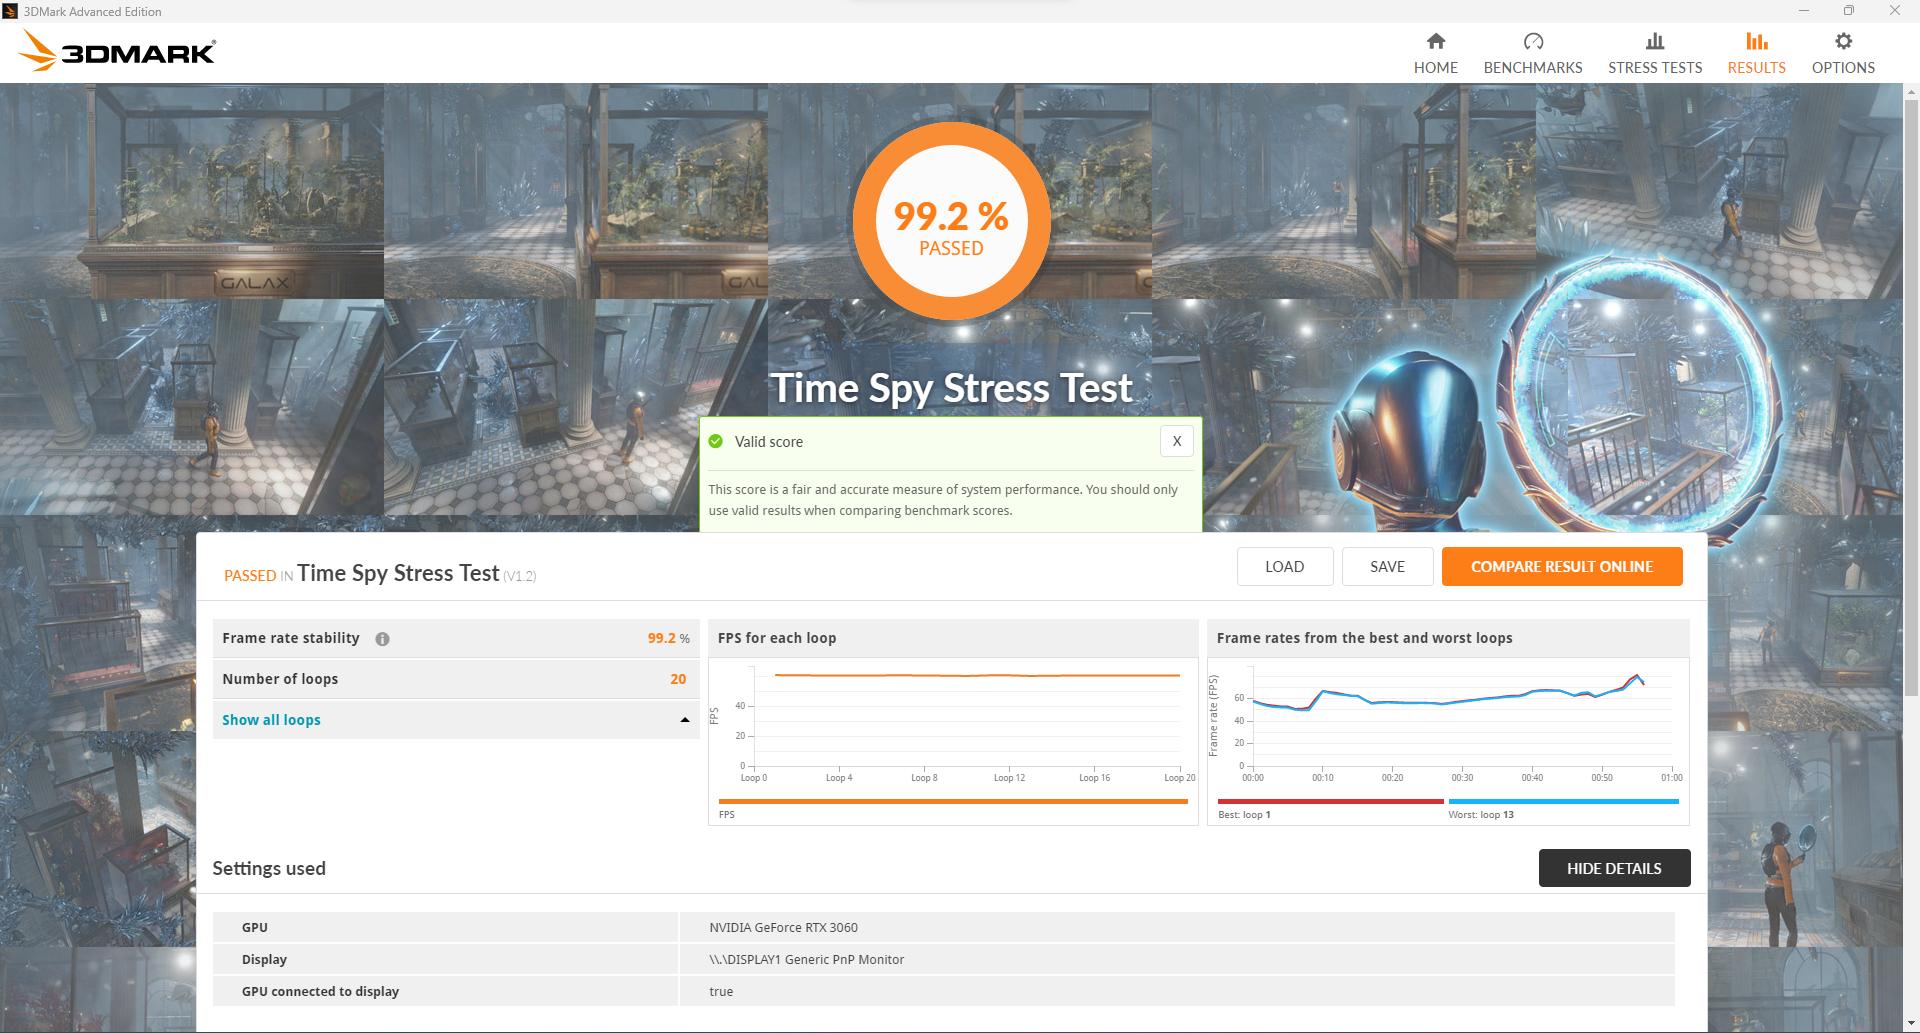1920x1033 pixels.
Task: Select the BENCHMARKS tab label
Action: click(1533, 68)
